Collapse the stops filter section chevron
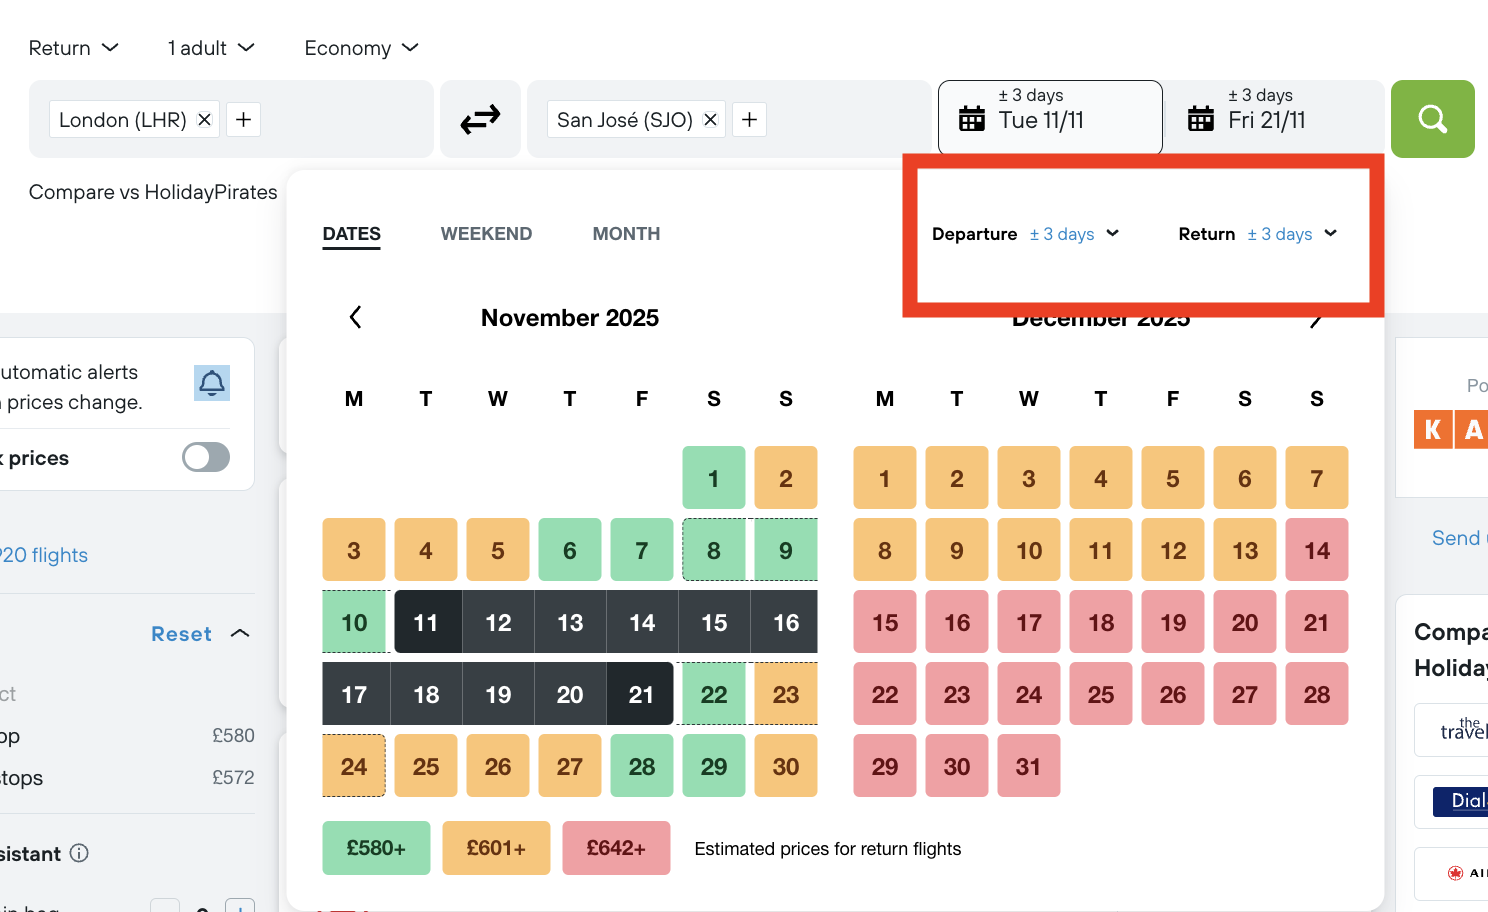1488x912 pixels. tap(240, 633)
